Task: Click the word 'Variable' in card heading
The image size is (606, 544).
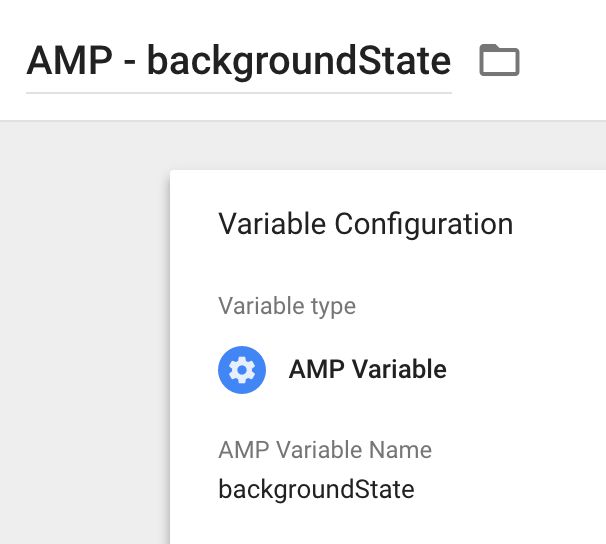Action: pyautogui.click(x=272, y=224)
